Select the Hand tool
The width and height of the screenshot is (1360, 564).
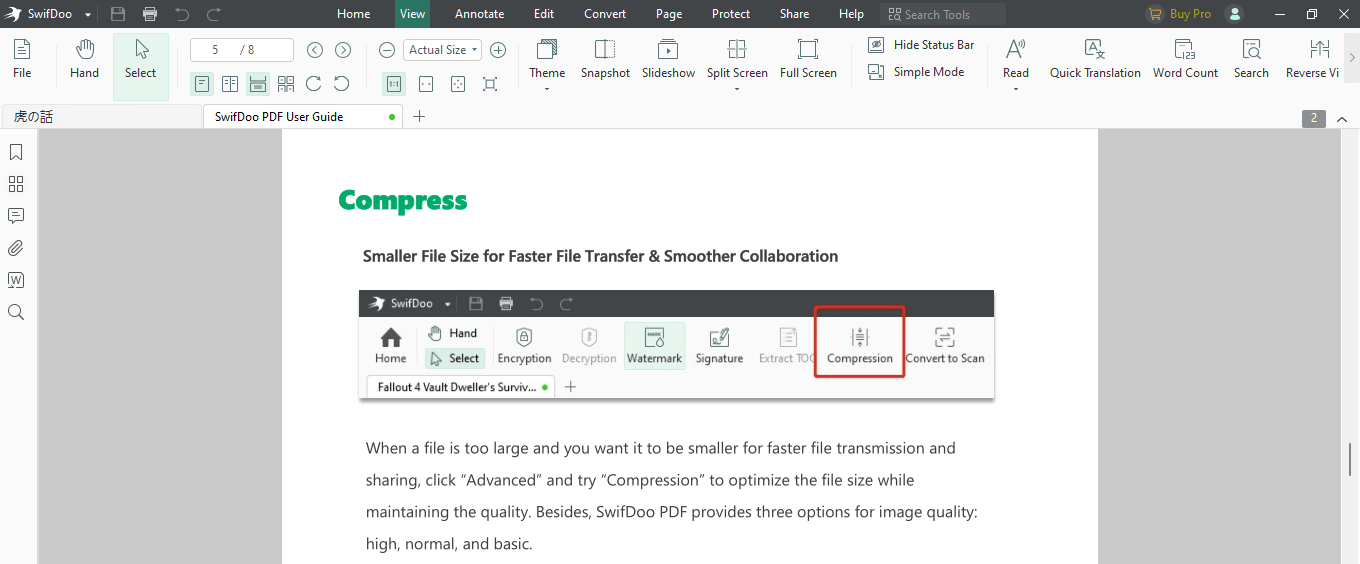click(84, 60)
